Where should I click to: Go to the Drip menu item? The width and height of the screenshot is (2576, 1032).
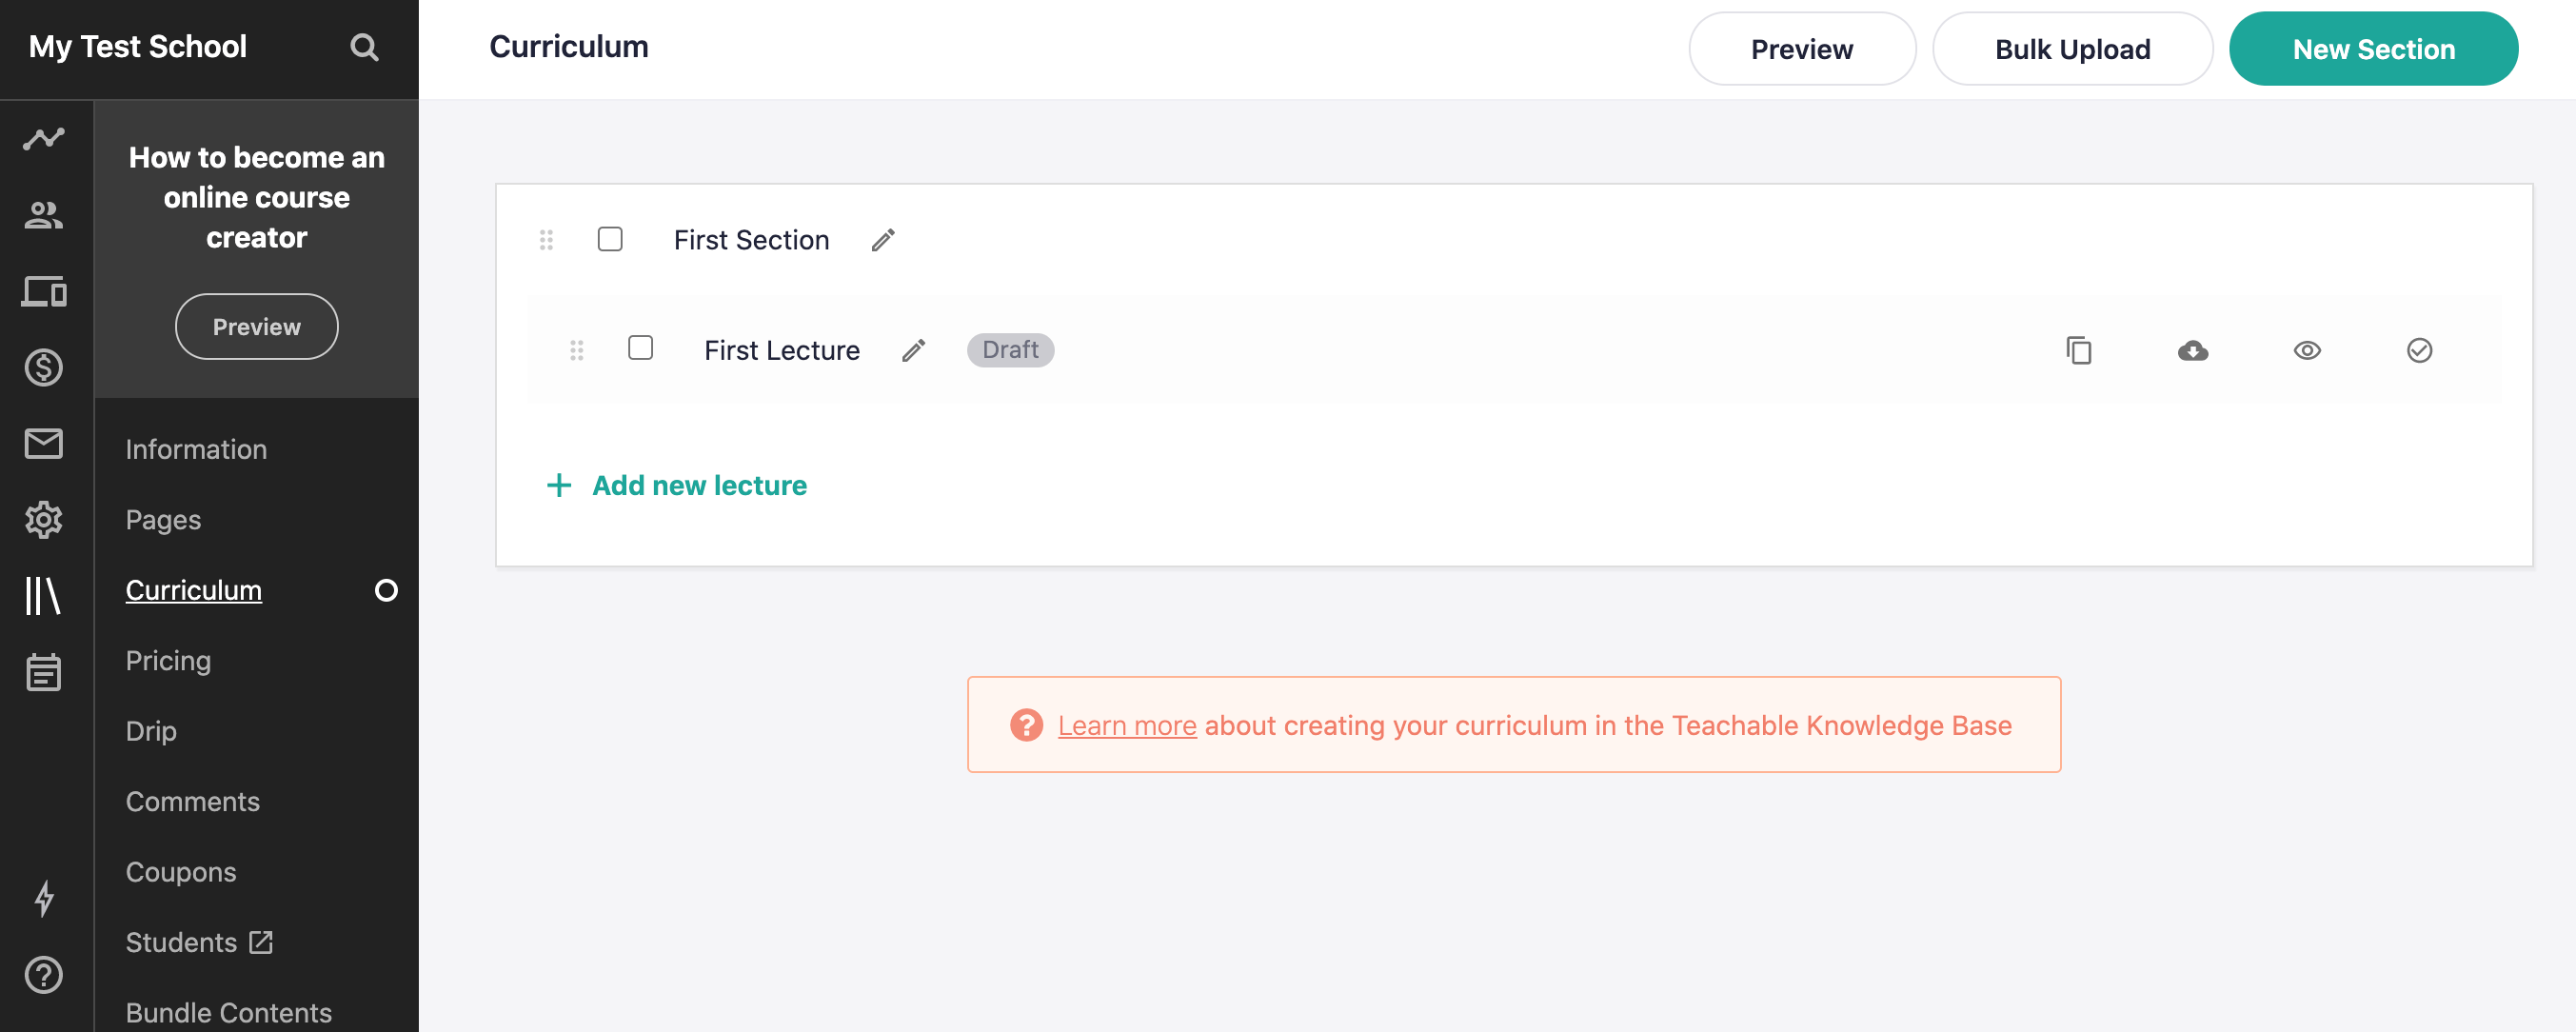pos(151,731)
